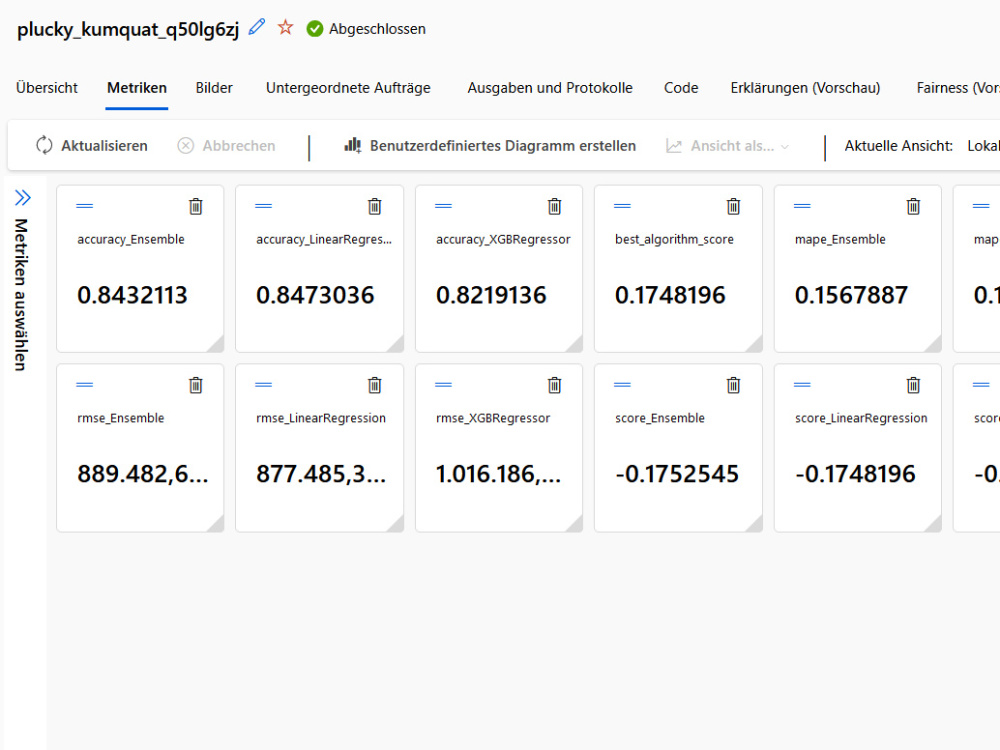Click the rmse_XGBRegressor card title

click(493, 418)
